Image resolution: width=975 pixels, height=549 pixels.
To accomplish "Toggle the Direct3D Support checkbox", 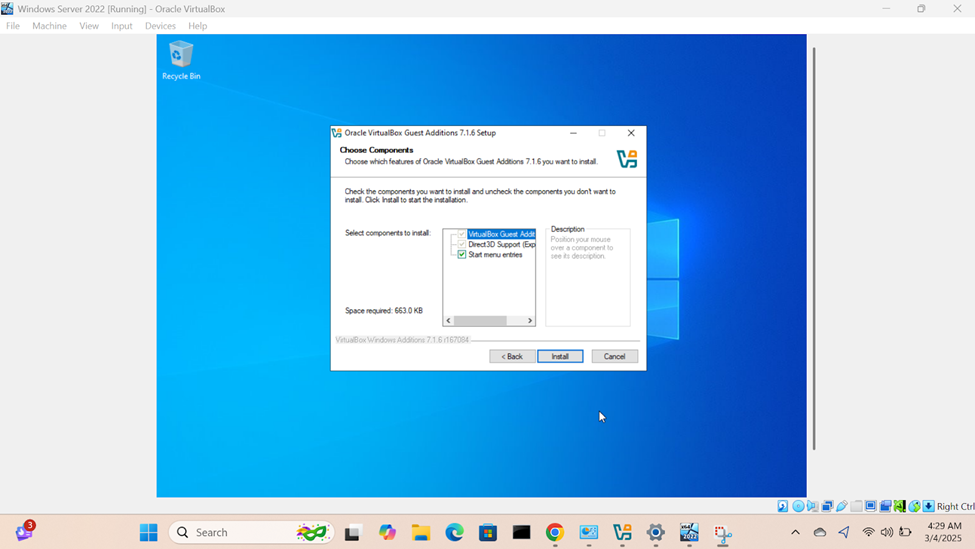I will 462,244.
